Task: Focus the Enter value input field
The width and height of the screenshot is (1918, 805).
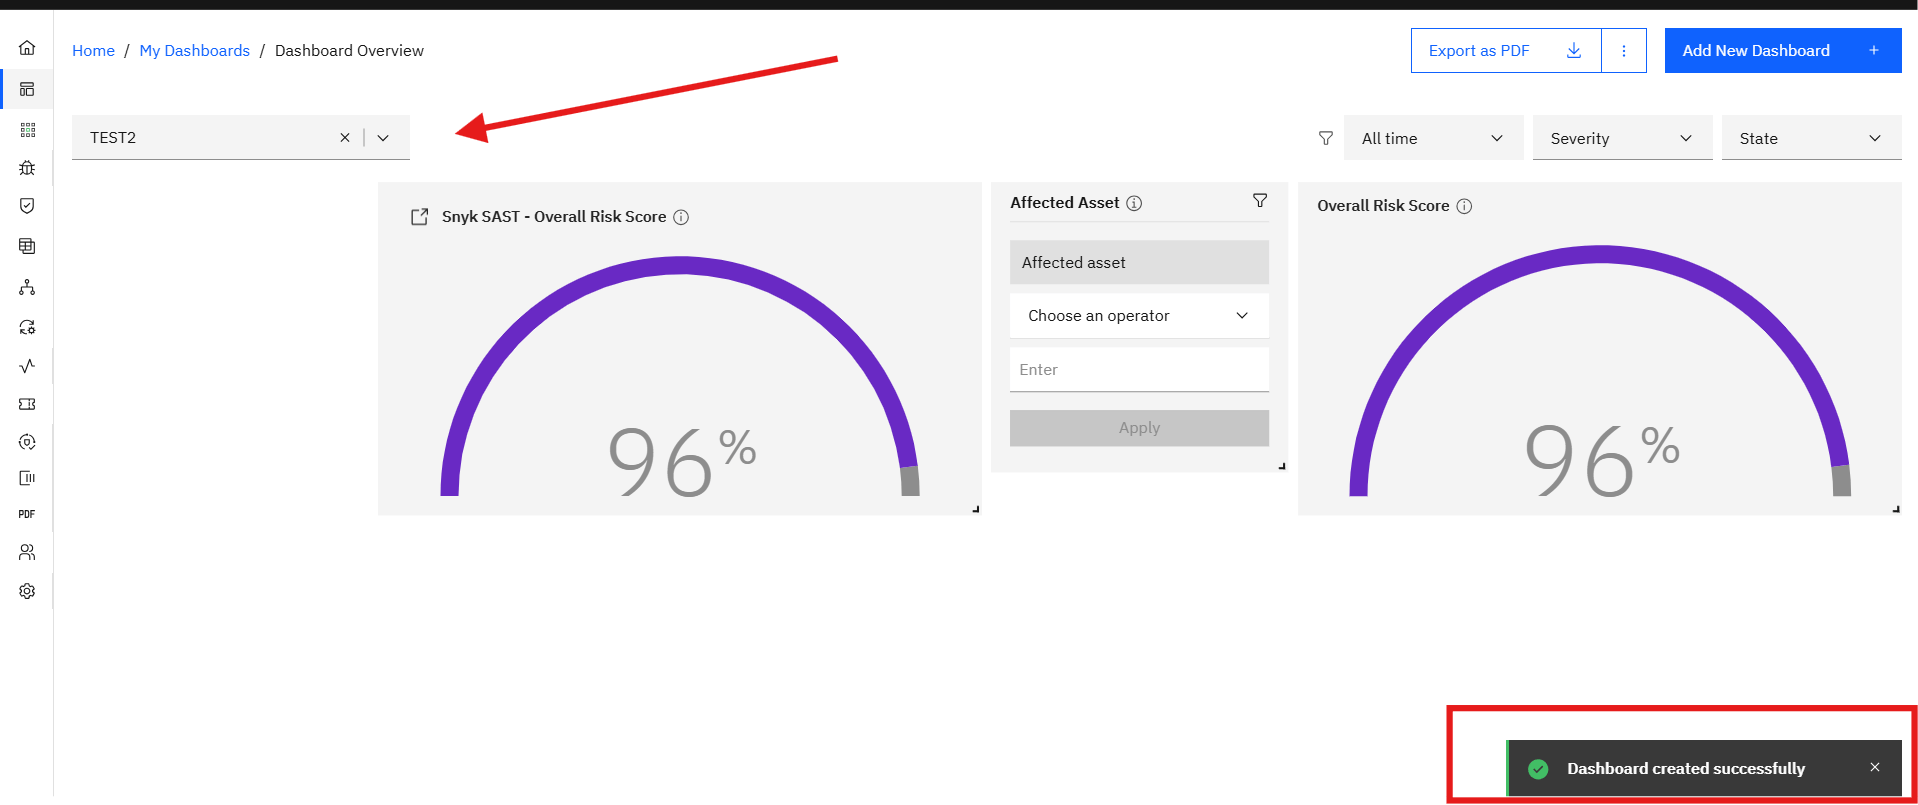Action: pos(1139,370)
